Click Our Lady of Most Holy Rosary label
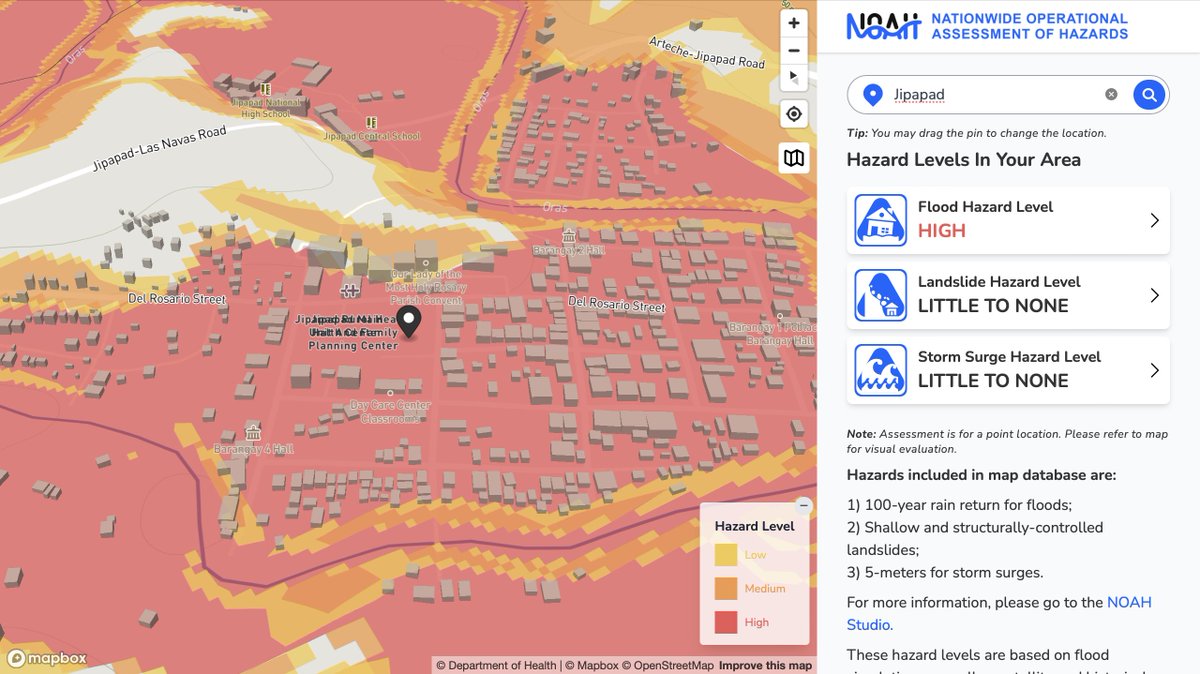The height and width of the screenshot is (674, 1200). (x=426, y=287)
